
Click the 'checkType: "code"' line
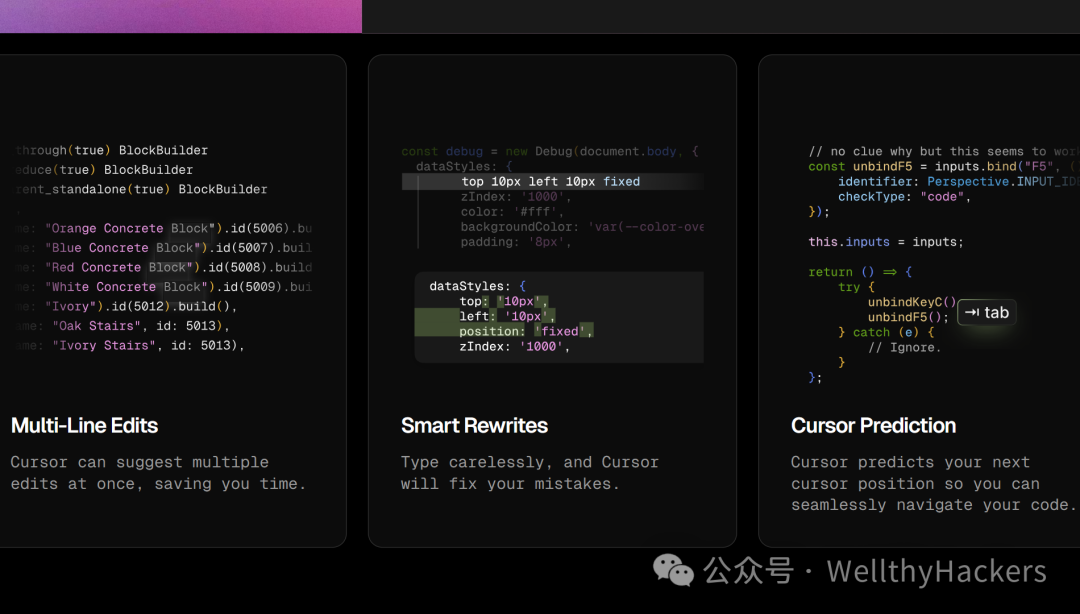click(x=904, y=196)
